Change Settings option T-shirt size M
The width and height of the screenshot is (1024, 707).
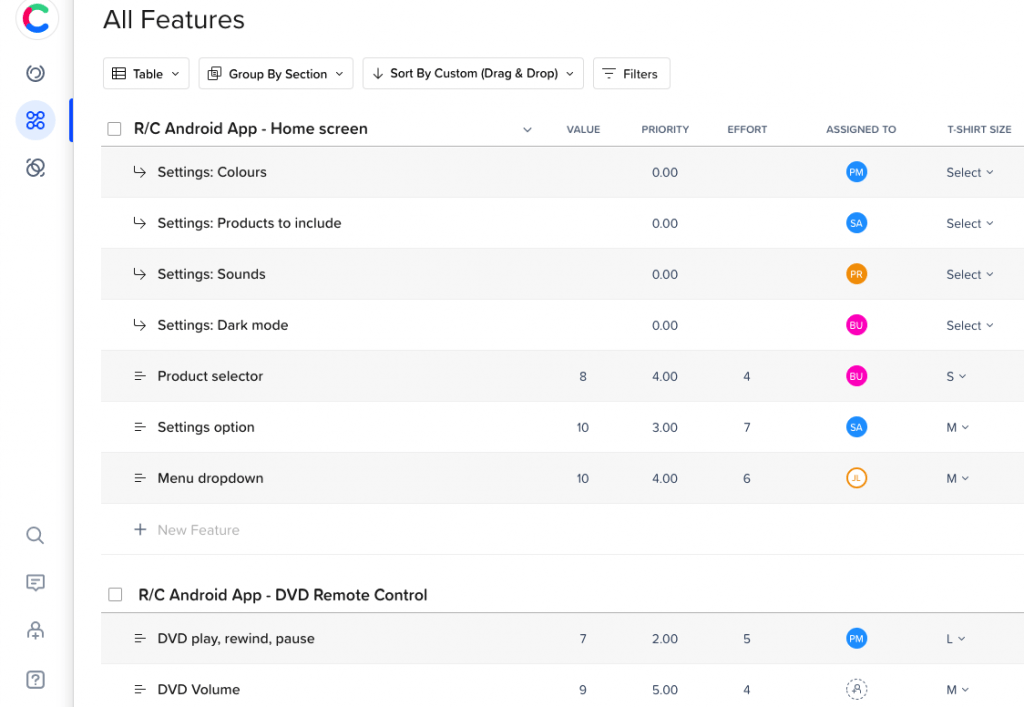tap(957, 427)
